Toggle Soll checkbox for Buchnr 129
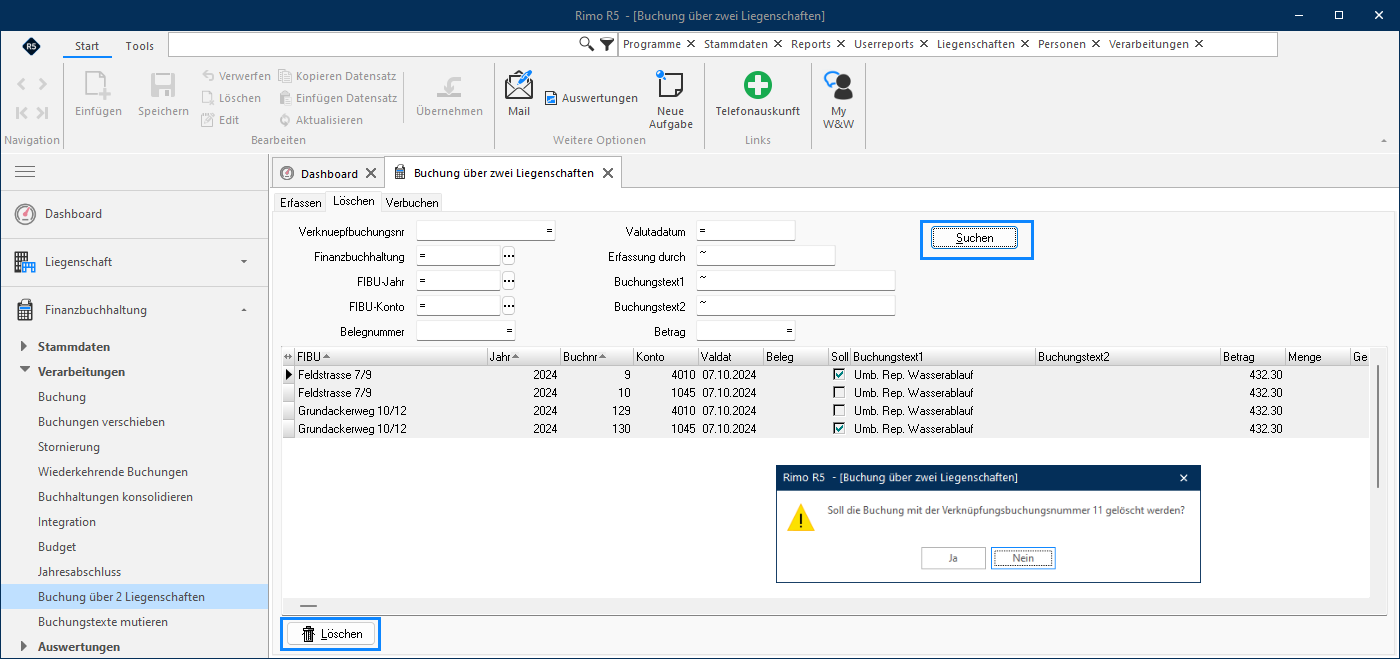The image size is (1400, 659). [x=839, y=410]
